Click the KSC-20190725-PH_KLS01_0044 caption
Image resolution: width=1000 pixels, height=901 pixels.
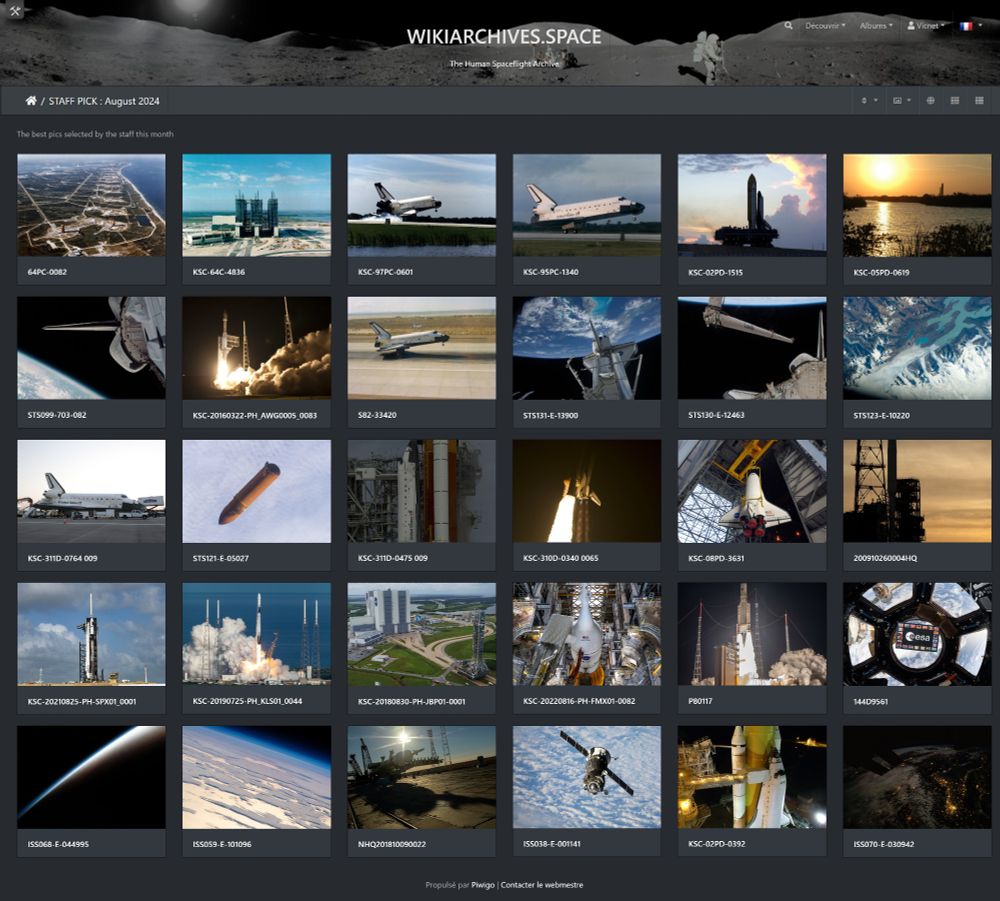pos(247,701)
